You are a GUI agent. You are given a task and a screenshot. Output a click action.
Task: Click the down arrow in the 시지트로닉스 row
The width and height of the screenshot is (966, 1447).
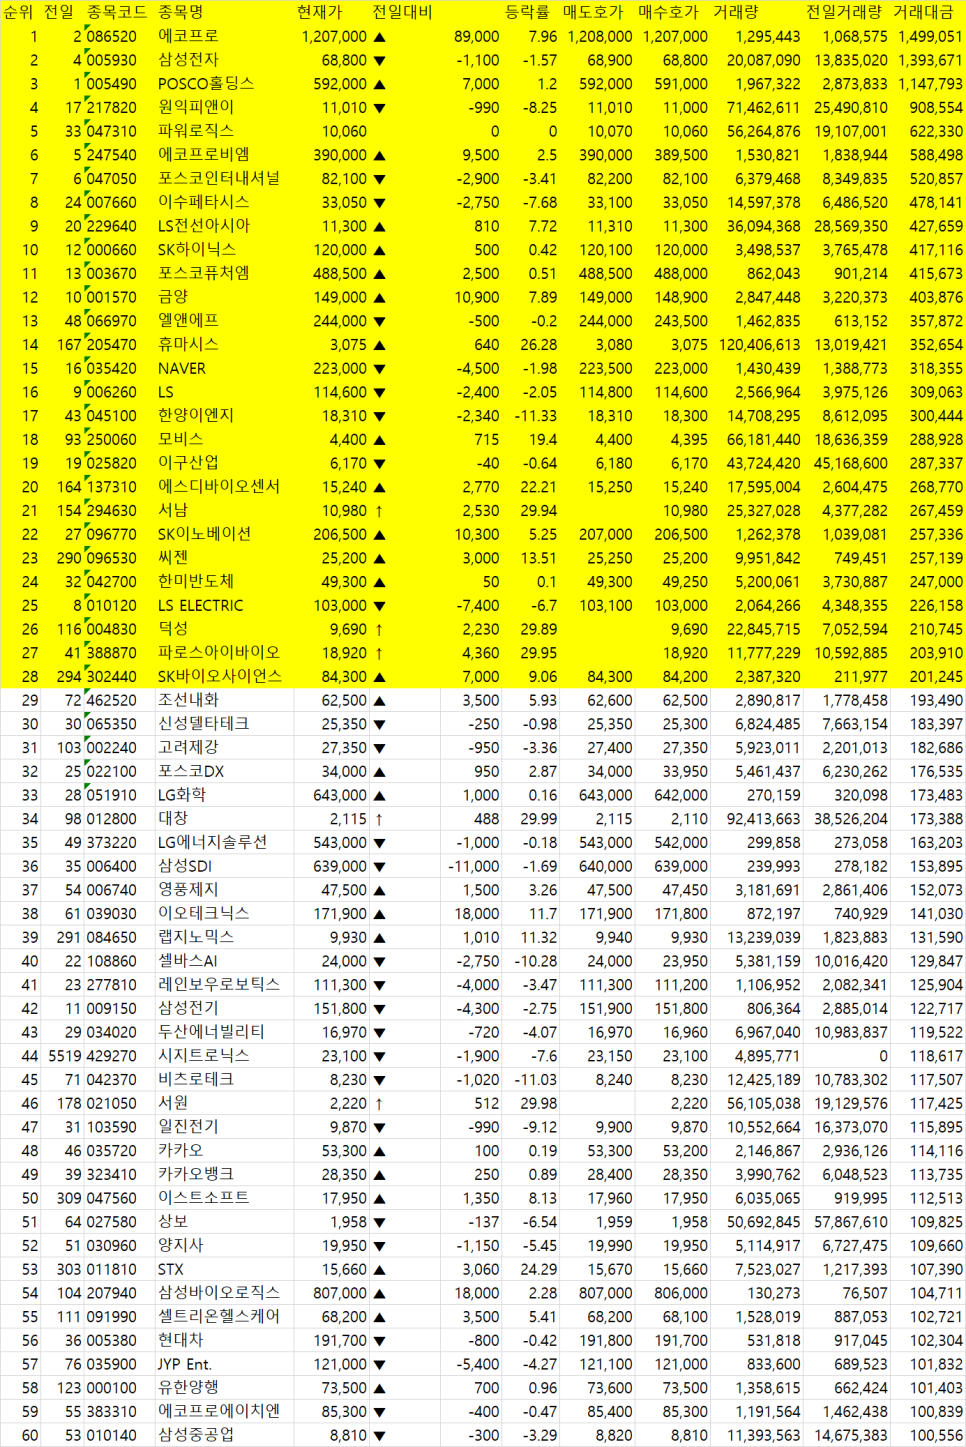point(379,1056)
